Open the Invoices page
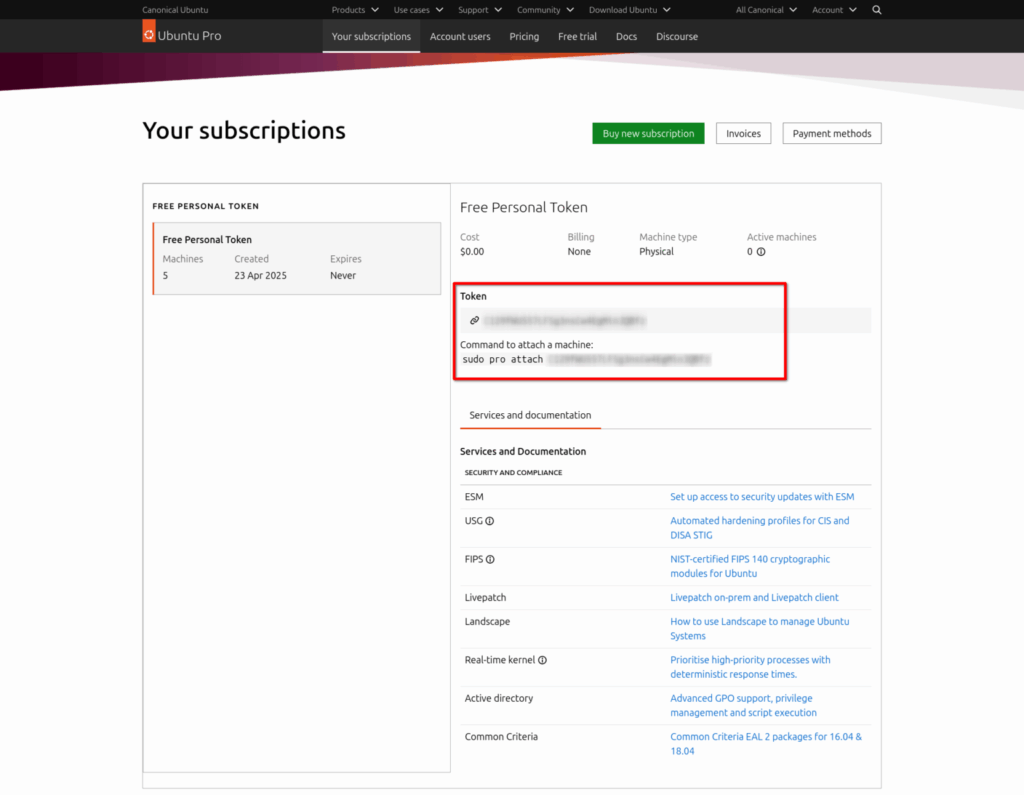 pyautogui.click(x=743, y=132)
